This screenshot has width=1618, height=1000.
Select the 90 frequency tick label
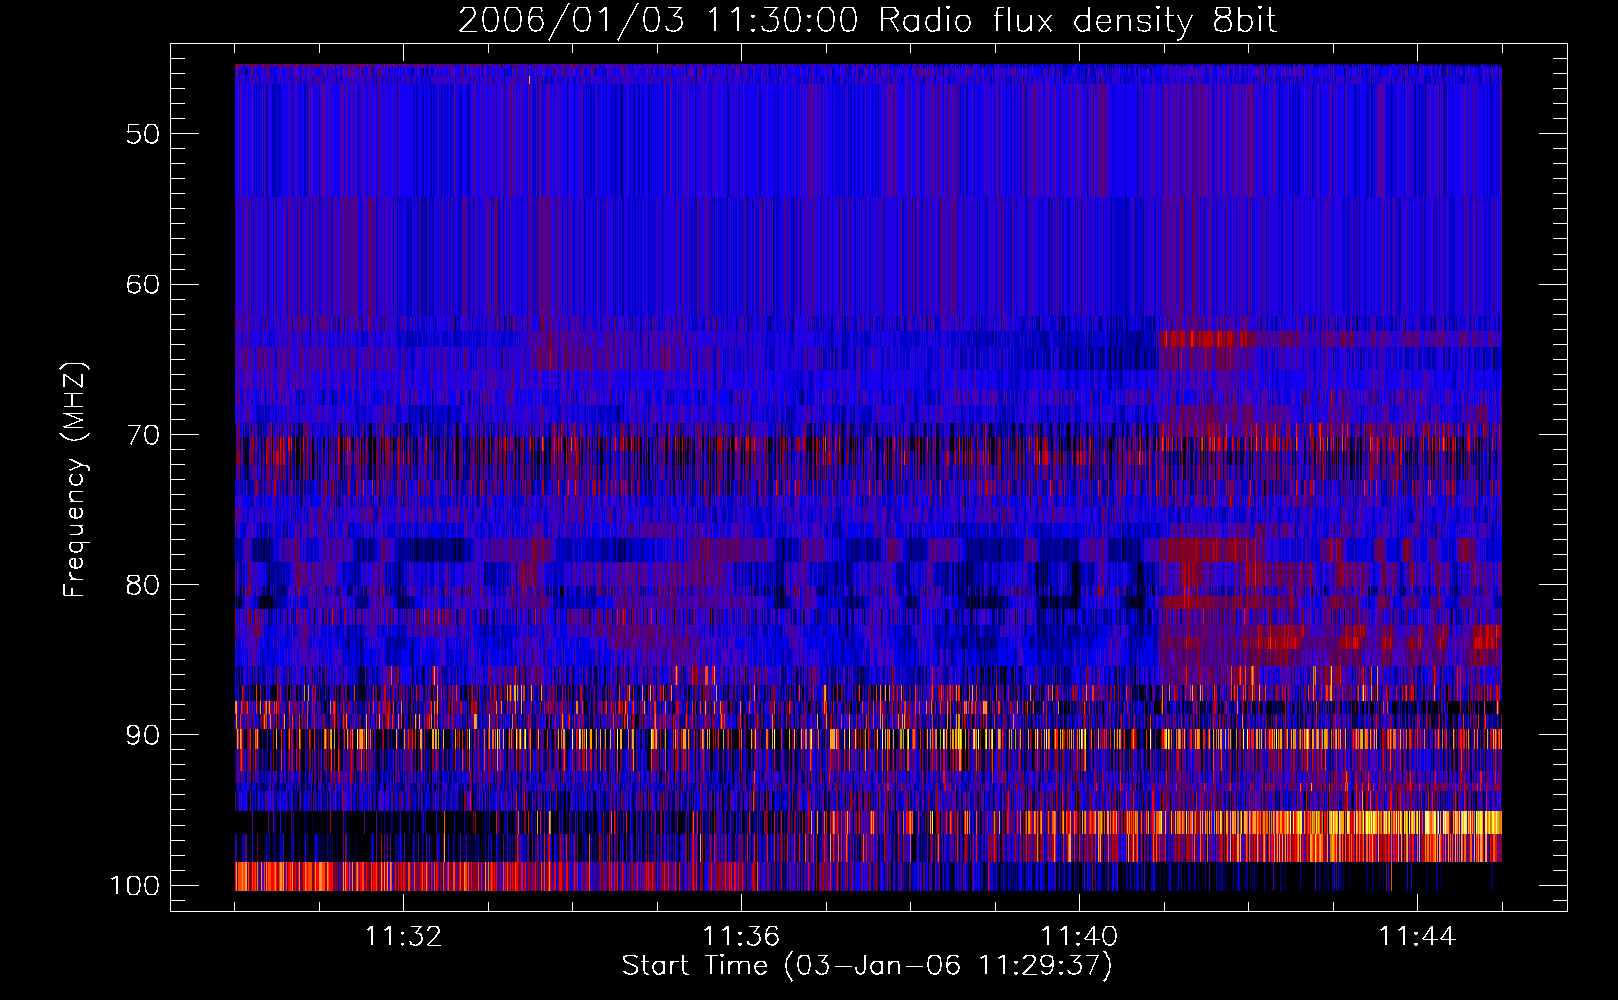pos(143,735)
